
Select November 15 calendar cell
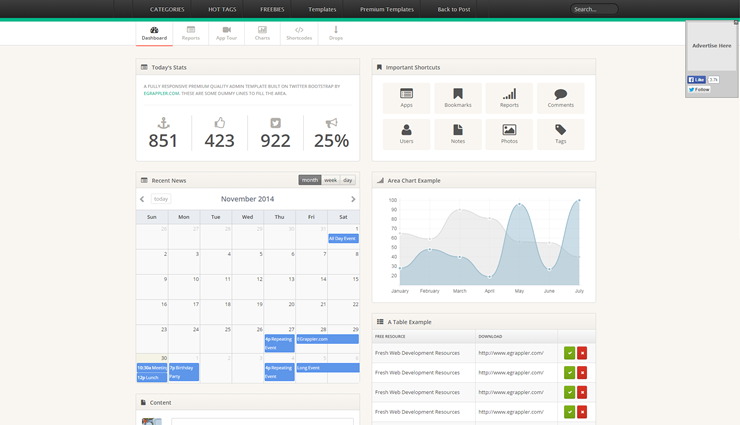point(343,287)
